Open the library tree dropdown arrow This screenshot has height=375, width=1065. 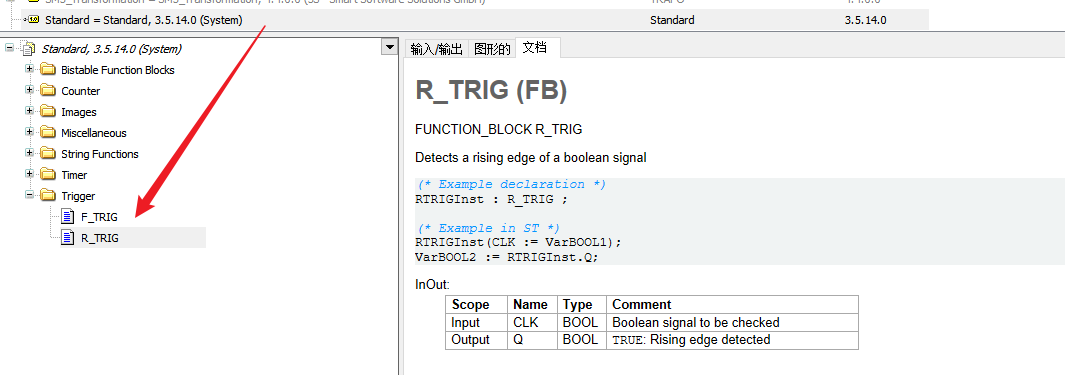389,48
